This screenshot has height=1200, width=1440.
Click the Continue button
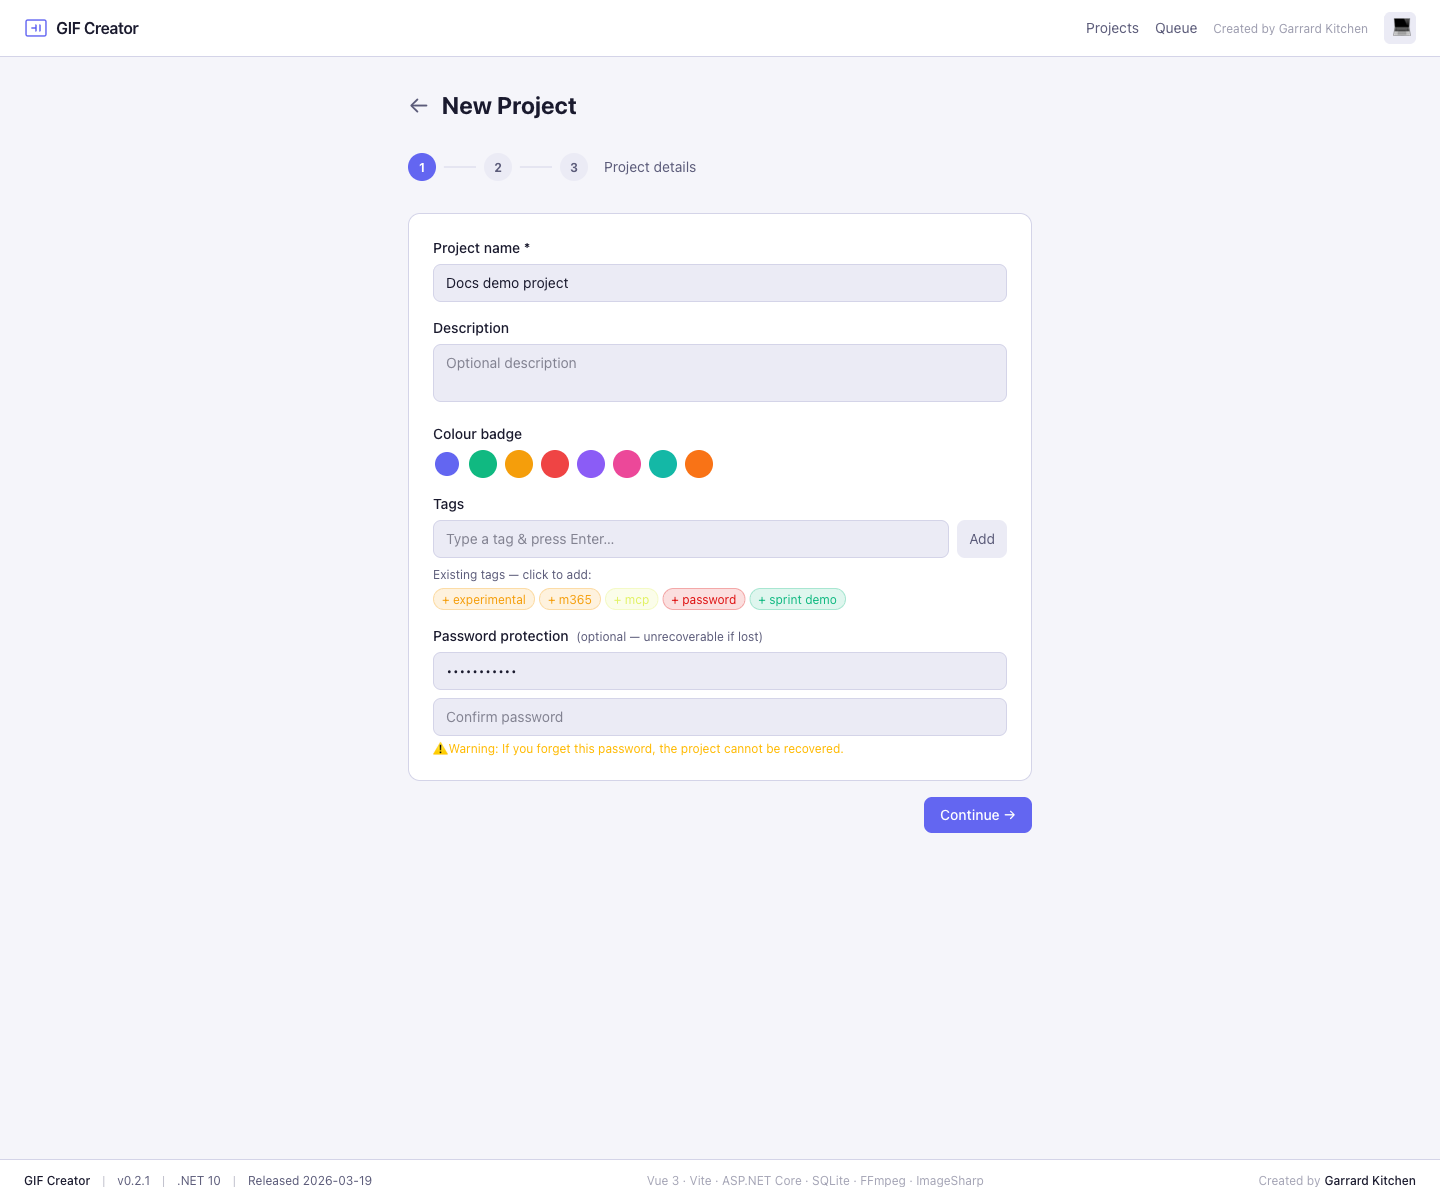(977, 815)
